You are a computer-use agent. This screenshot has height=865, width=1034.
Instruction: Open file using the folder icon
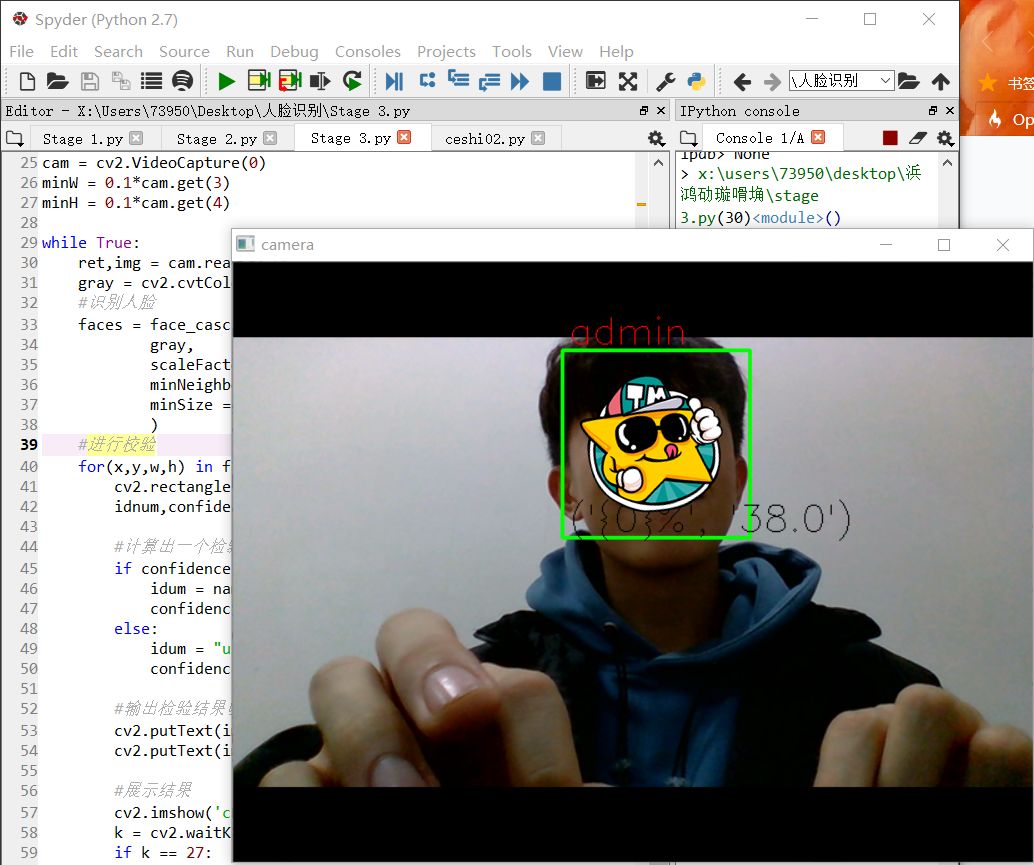(x=57, y=82)
